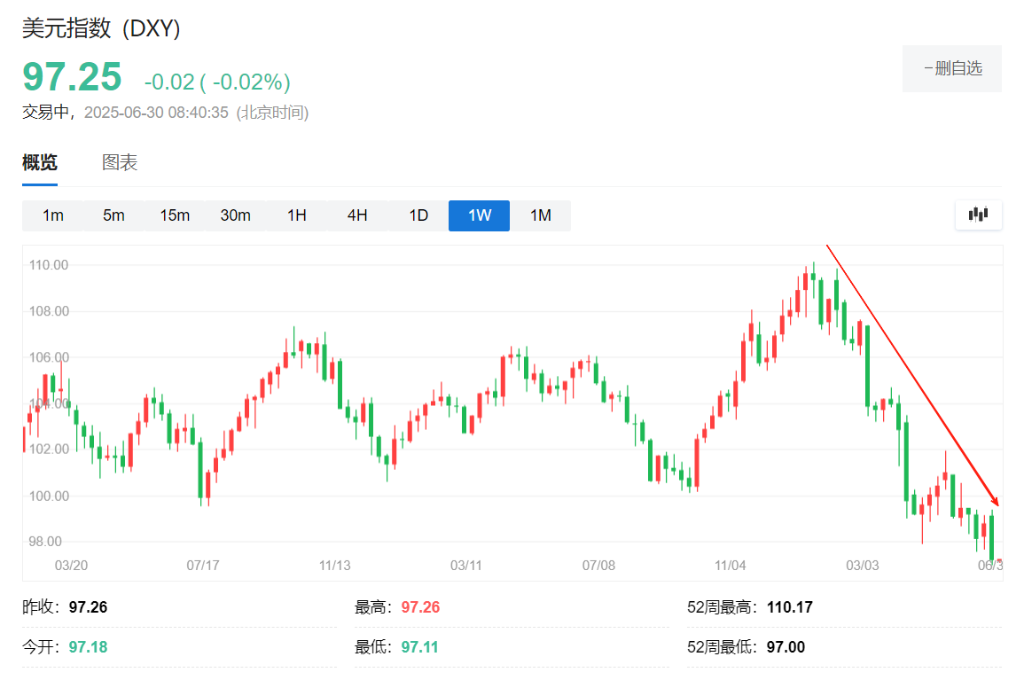
Task: Switch to the 1D daily chart
Action: pos(418,214)
